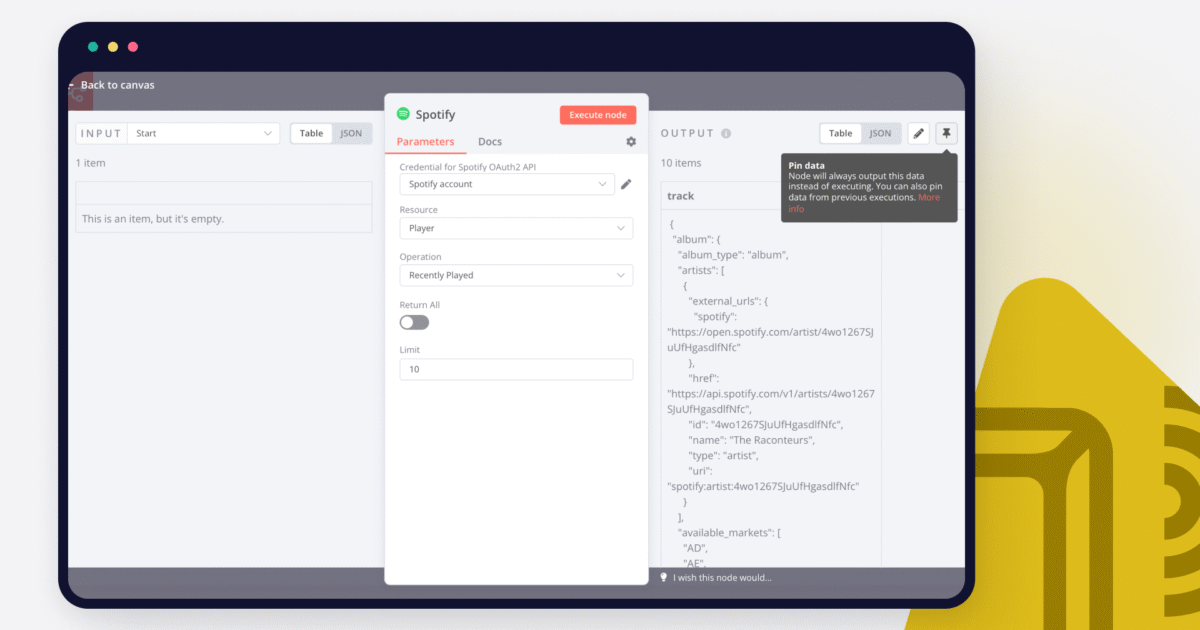1200x630 pixels.
Task: Expand the Resource dropdown showing Player
Action: (x=516, y=228)
